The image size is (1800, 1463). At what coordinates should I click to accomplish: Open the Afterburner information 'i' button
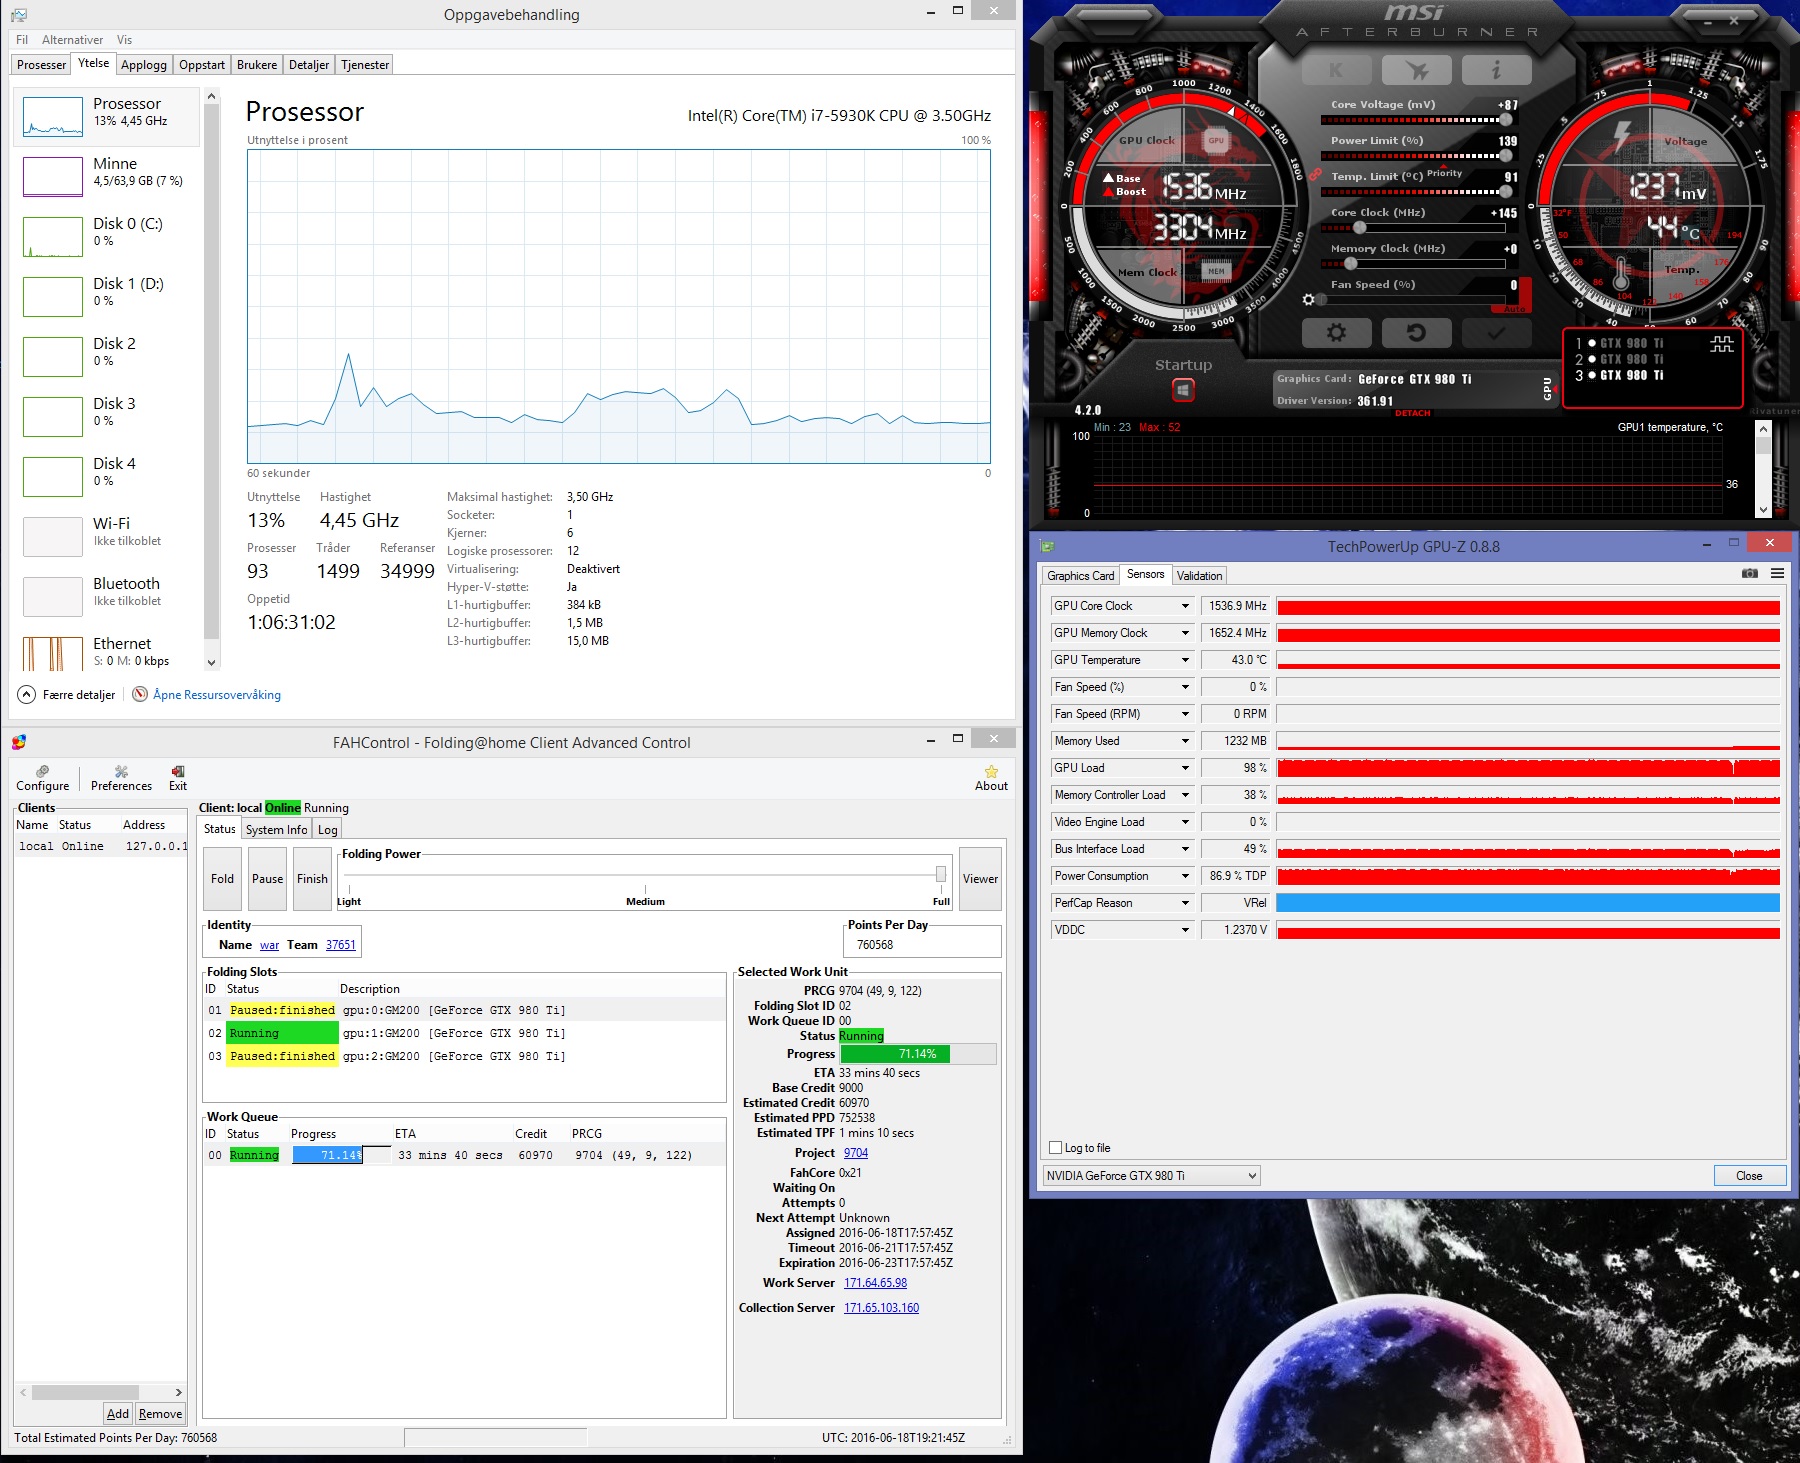coord(1496,70)
